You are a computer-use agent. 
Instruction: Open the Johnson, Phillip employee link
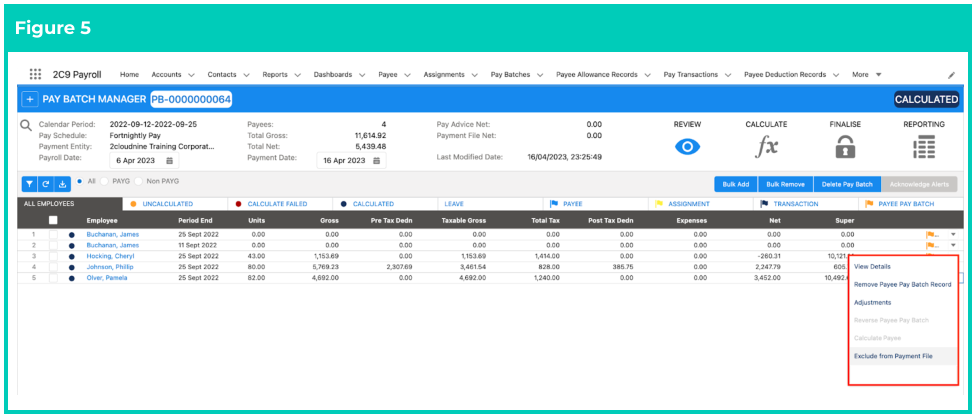110,267
